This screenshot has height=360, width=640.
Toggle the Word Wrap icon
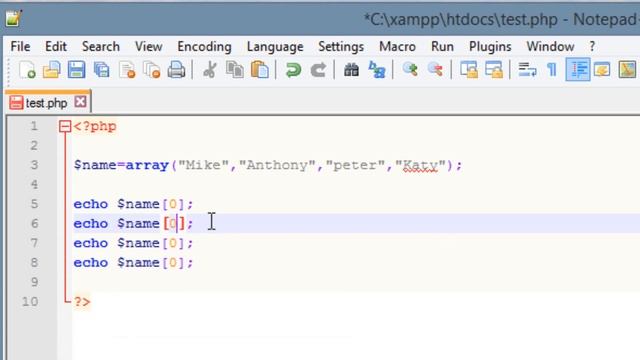(527, 70)
